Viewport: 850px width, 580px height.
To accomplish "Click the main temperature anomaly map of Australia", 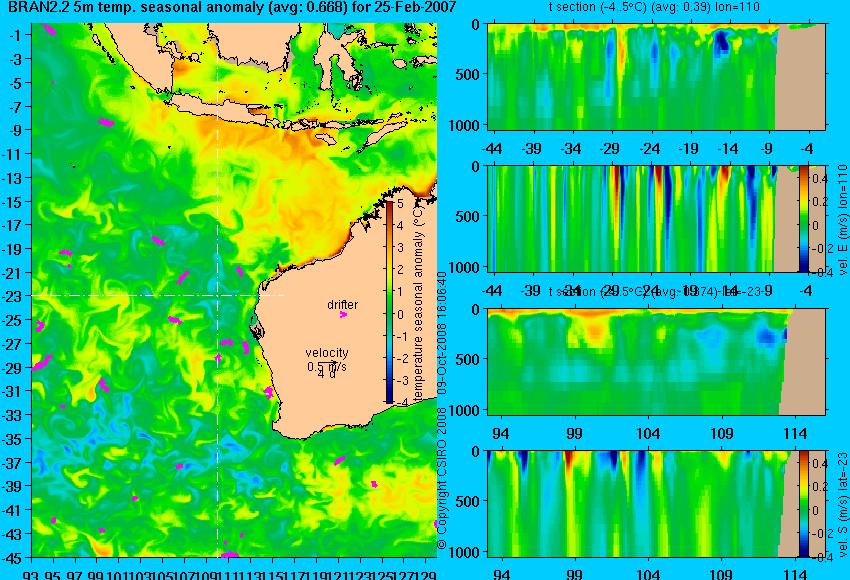I will pyautogui.click(x=234, y=290).
